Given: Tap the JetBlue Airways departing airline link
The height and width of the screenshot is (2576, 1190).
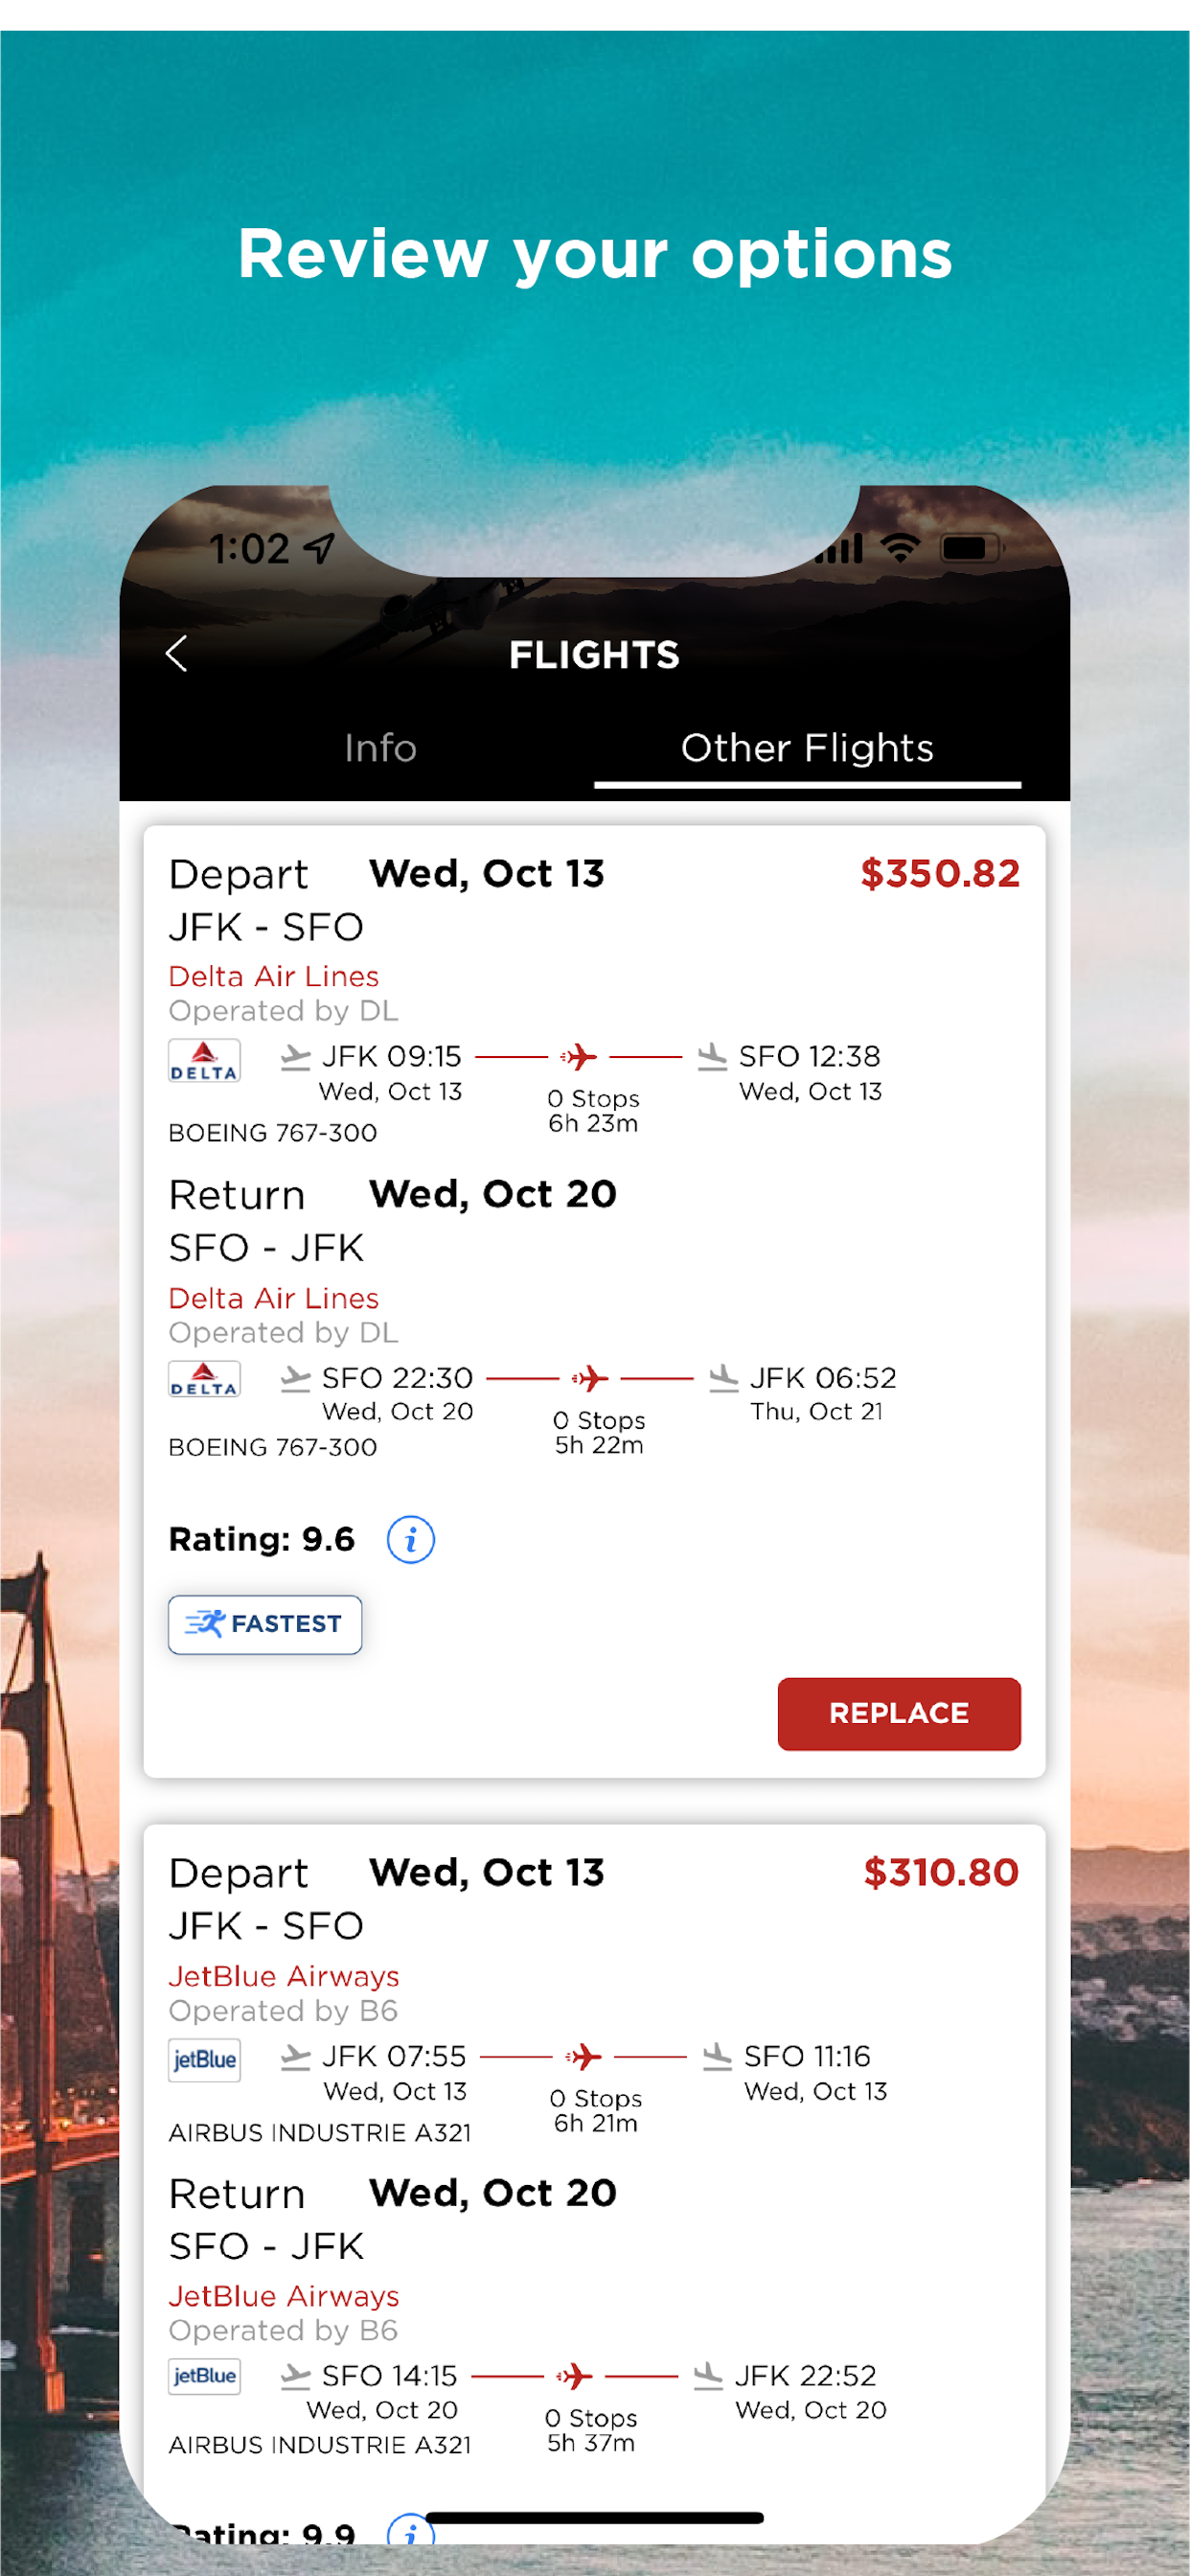Looking at the screenshot, I should (x=283, y=1976).
